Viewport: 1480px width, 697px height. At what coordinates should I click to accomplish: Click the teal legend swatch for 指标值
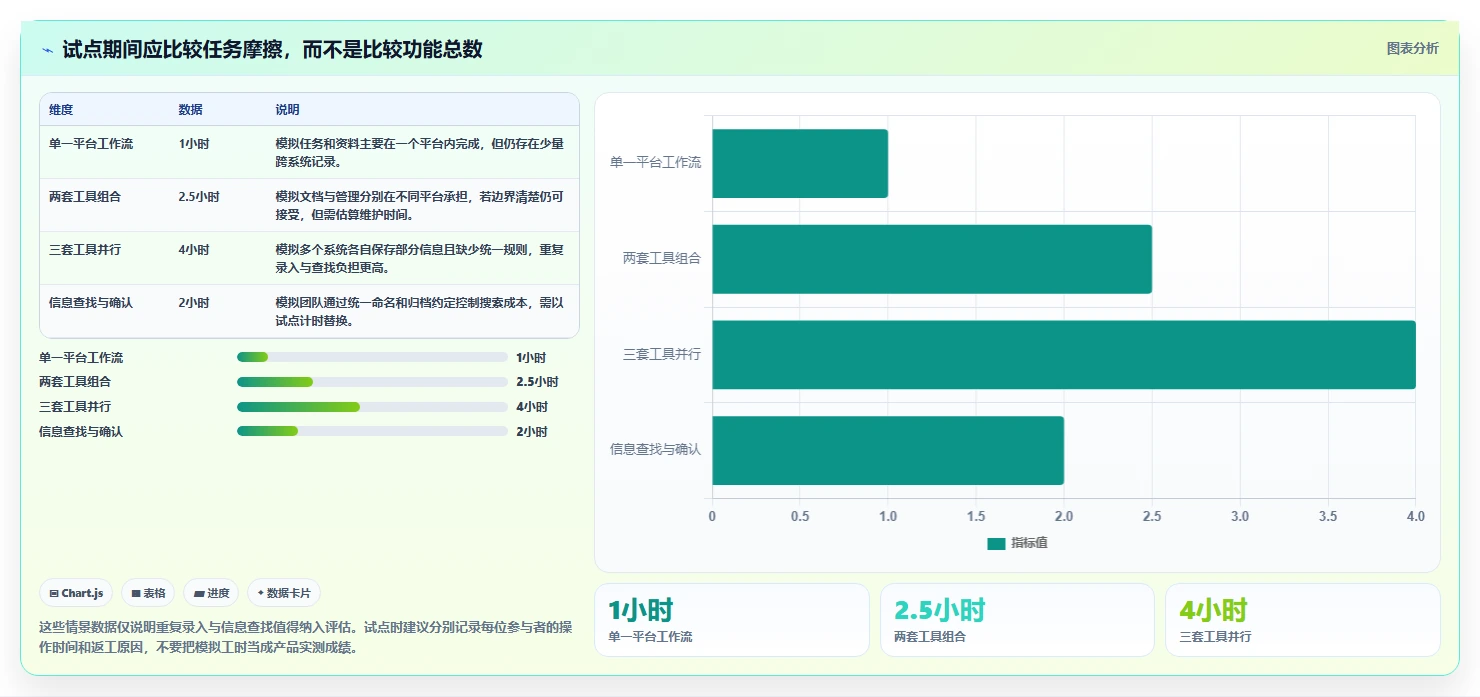pos(996,543)
